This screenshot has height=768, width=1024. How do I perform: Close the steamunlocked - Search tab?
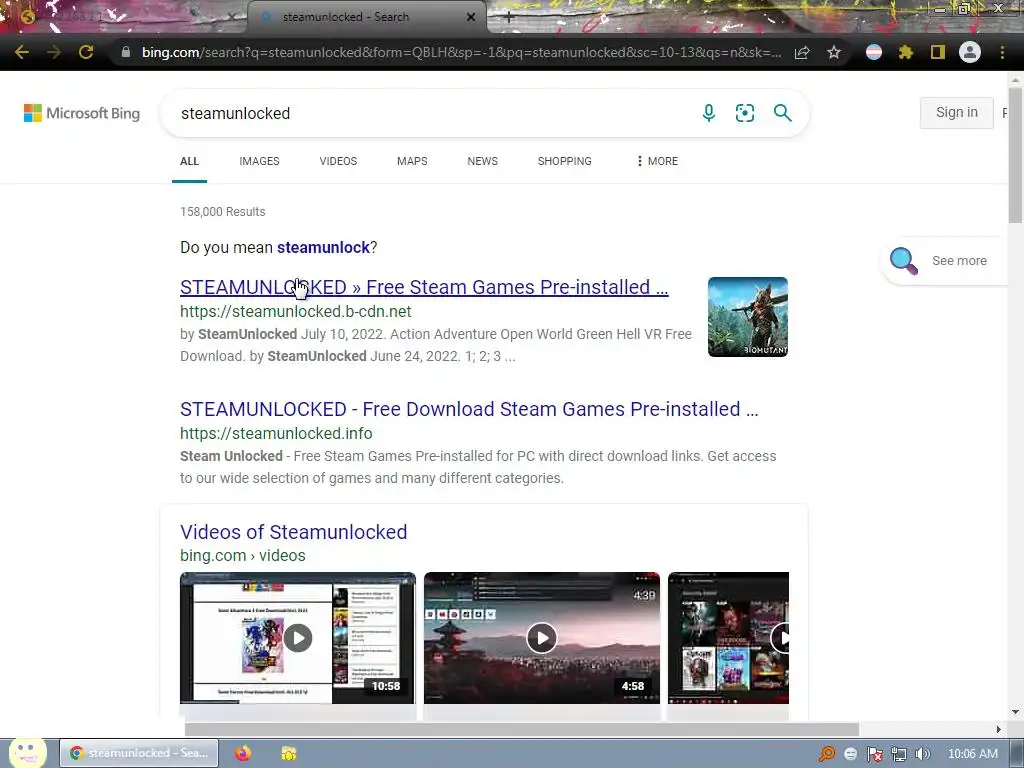tap(471, 17)
